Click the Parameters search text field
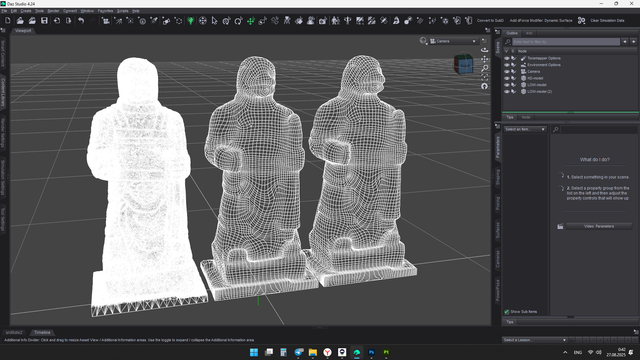 click(599, 129)
